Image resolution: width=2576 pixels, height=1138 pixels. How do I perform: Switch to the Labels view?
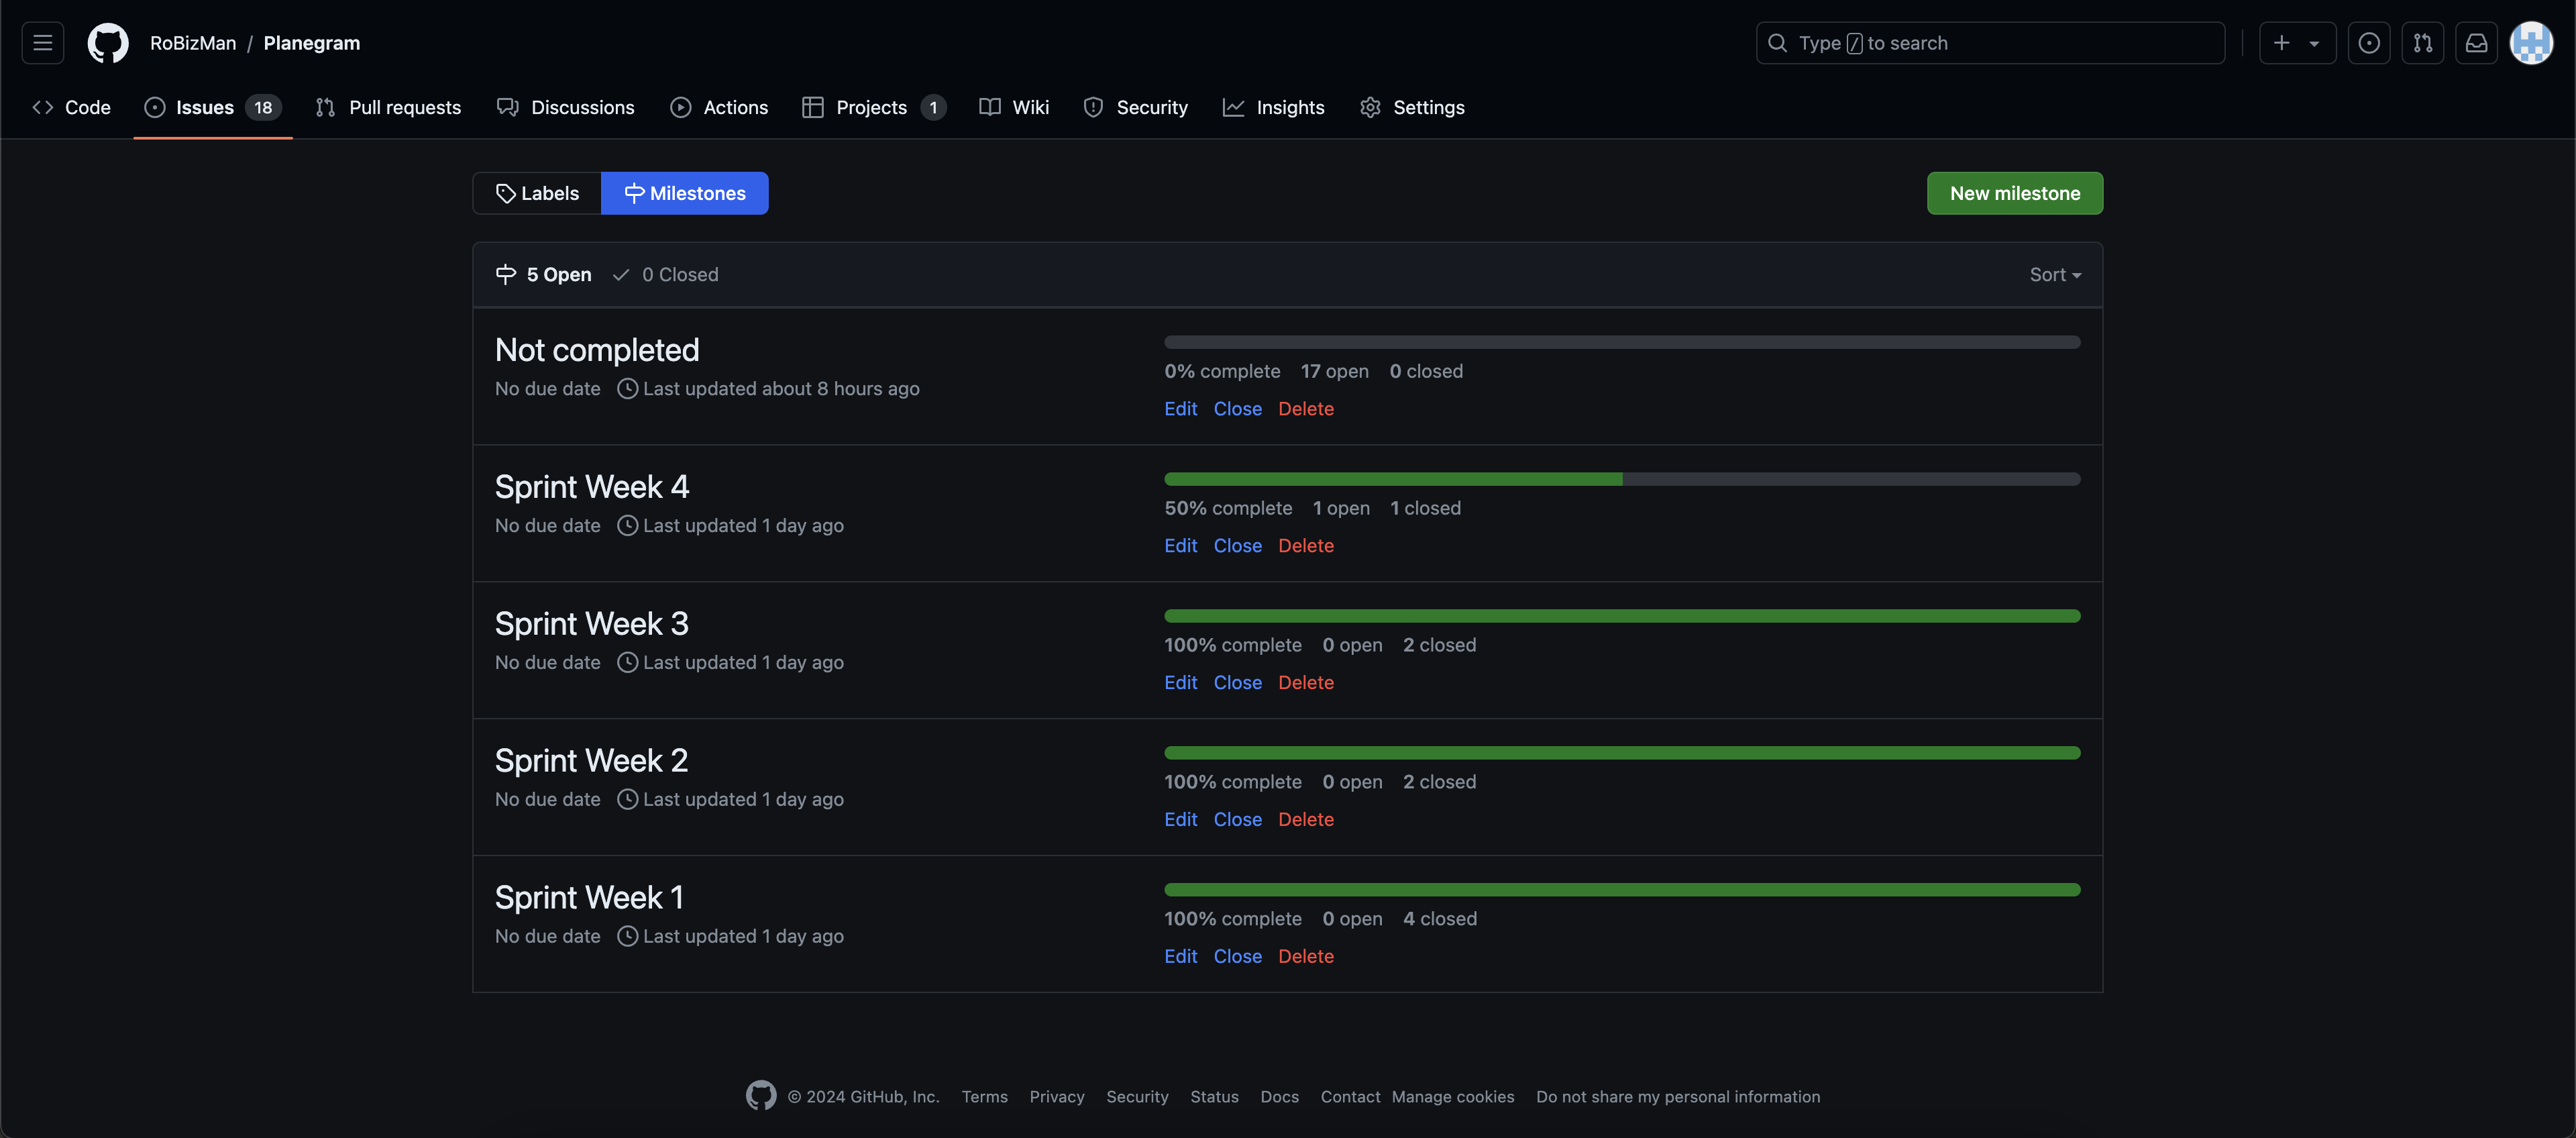coord(537,193)
